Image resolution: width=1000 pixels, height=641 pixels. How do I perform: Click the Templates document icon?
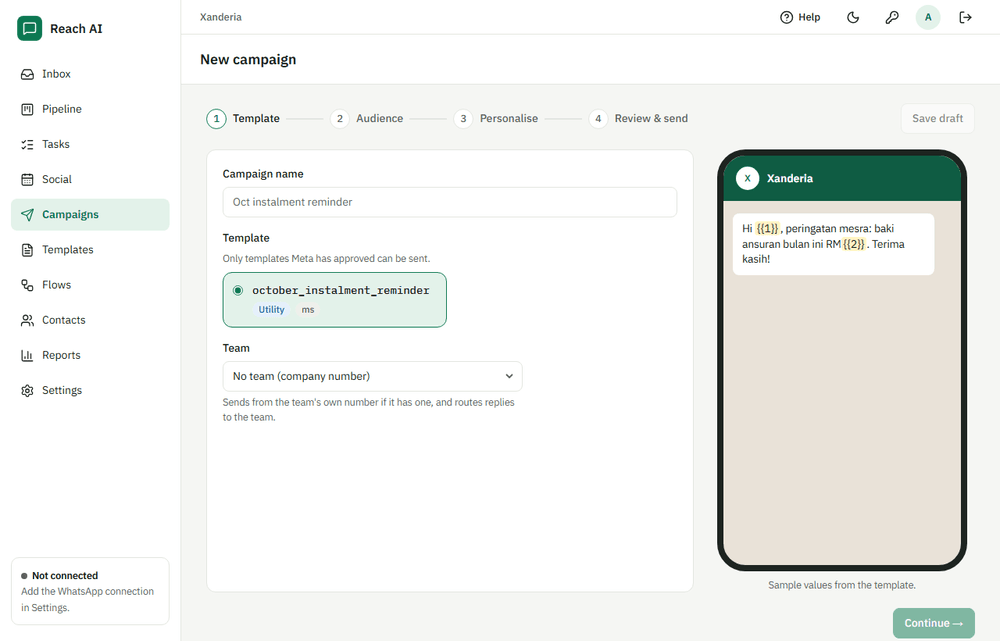pos(27,249)
